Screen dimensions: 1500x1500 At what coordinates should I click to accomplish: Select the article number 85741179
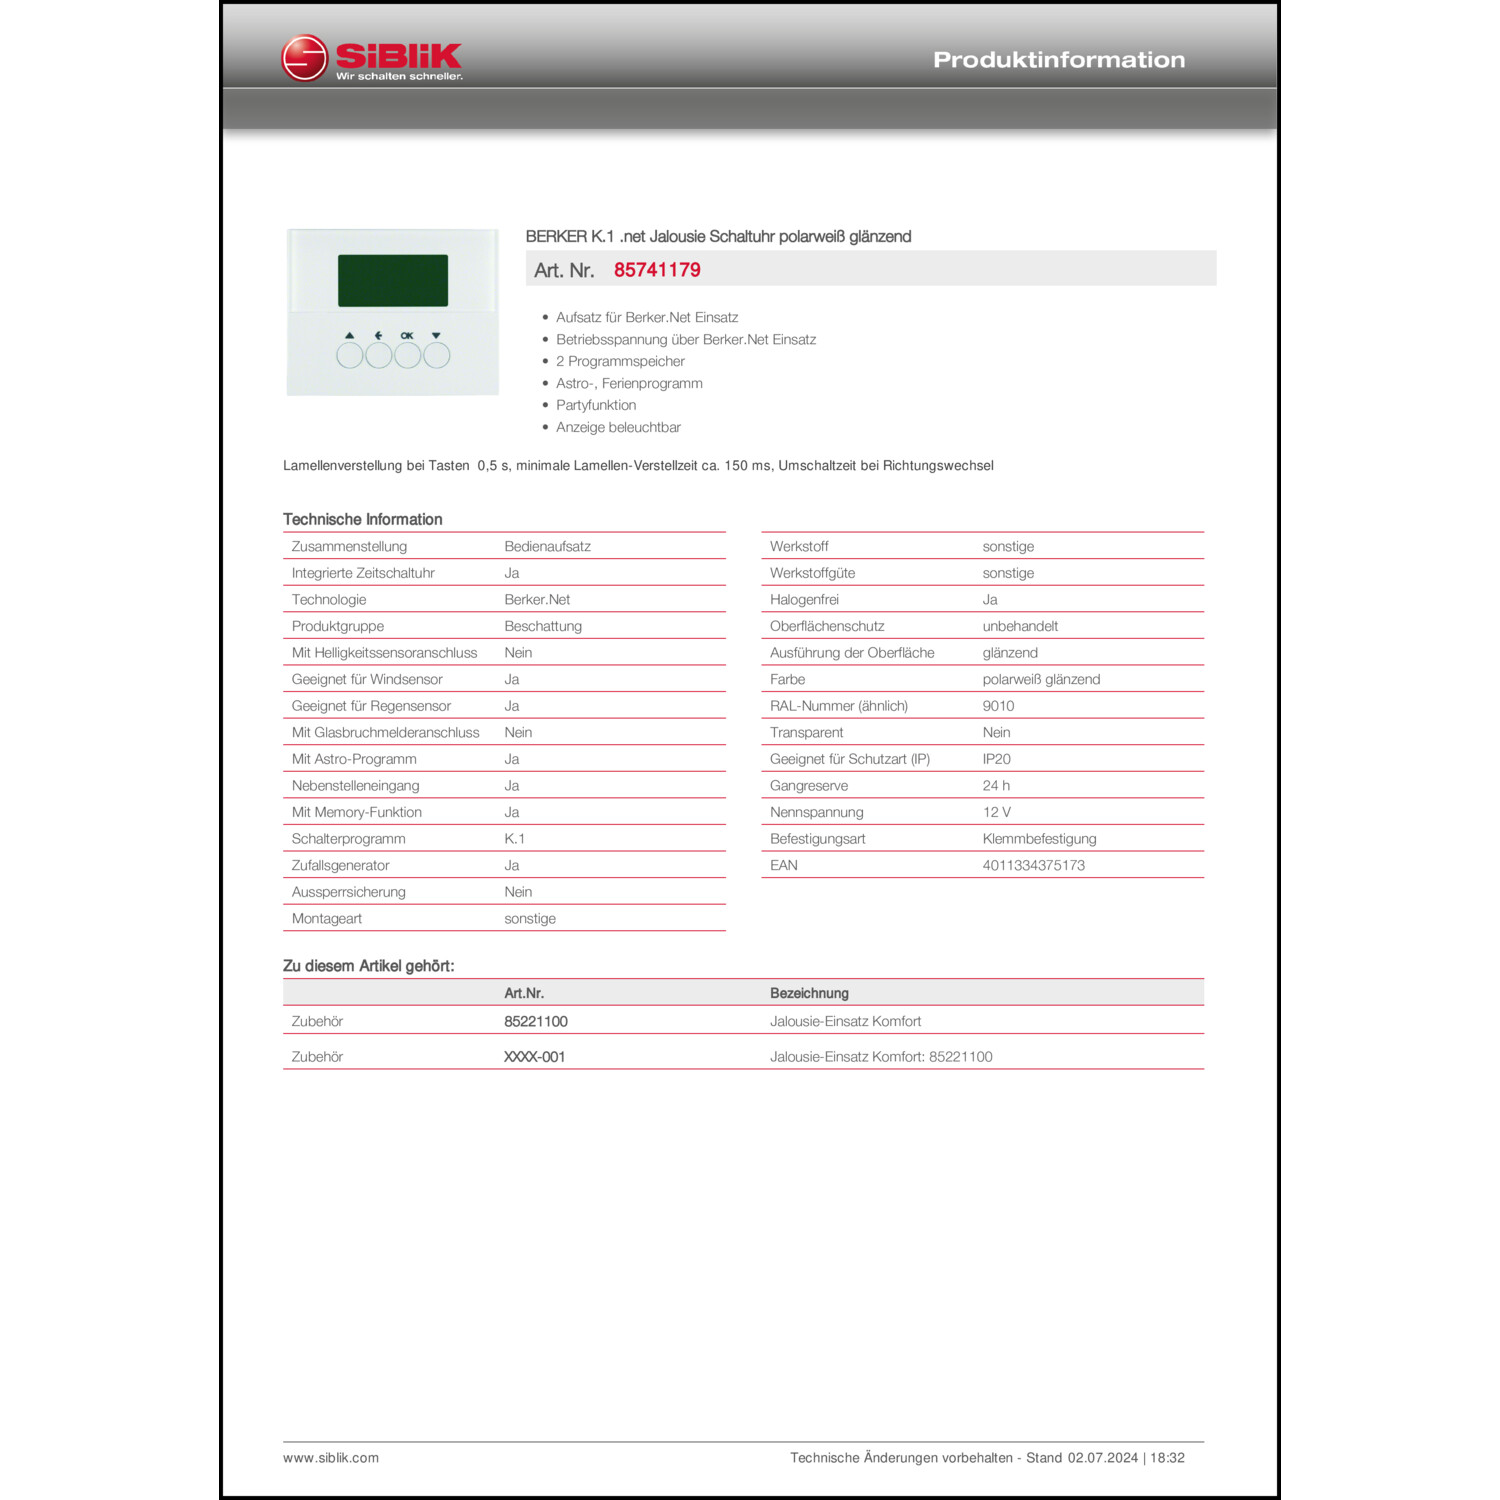pos(657,270)
